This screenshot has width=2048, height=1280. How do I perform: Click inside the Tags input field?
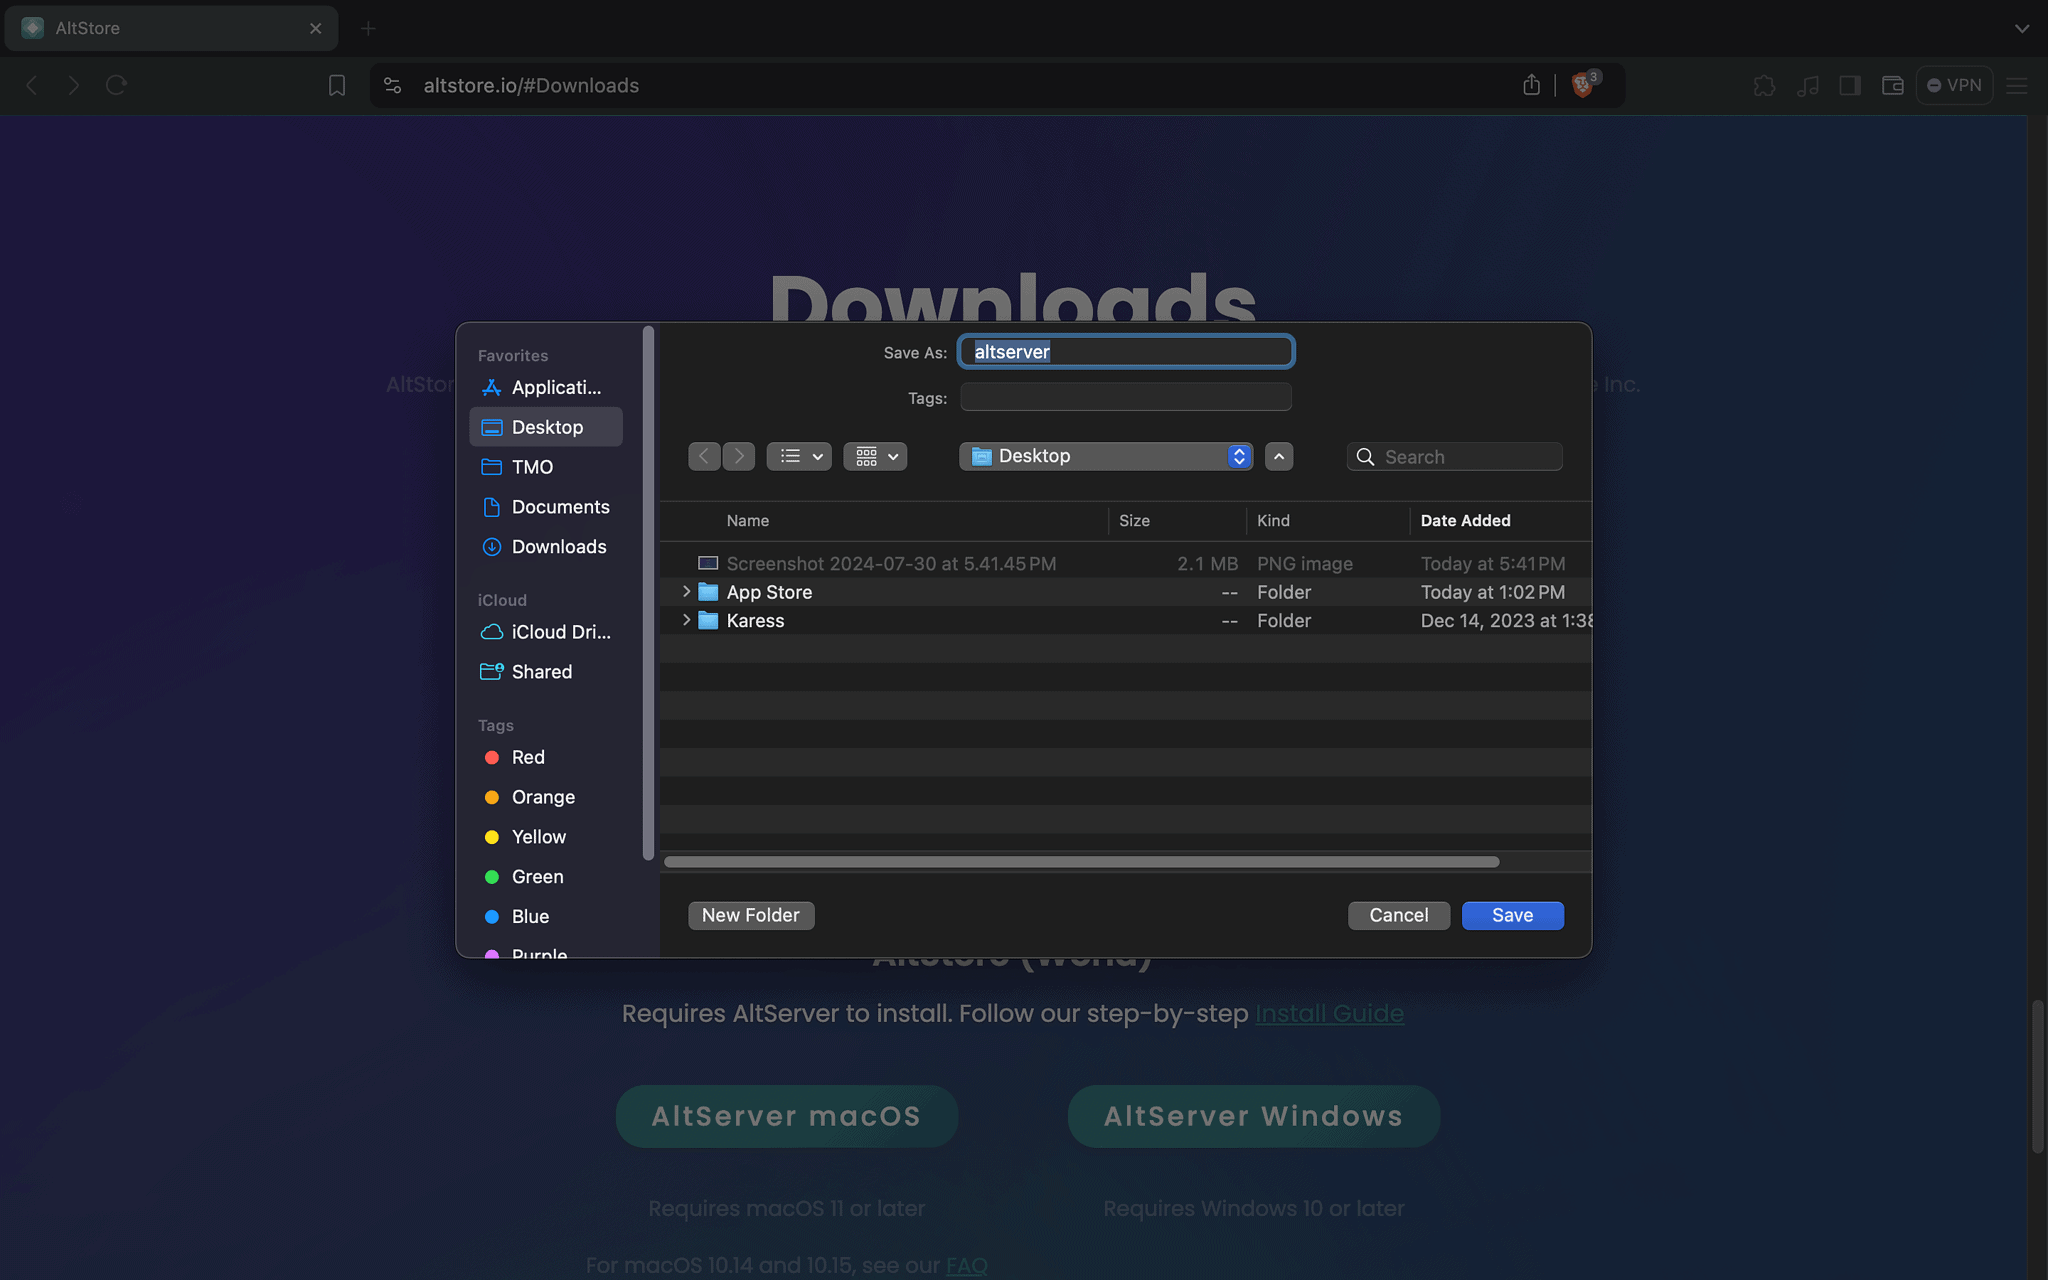(x=1124, y=397)
